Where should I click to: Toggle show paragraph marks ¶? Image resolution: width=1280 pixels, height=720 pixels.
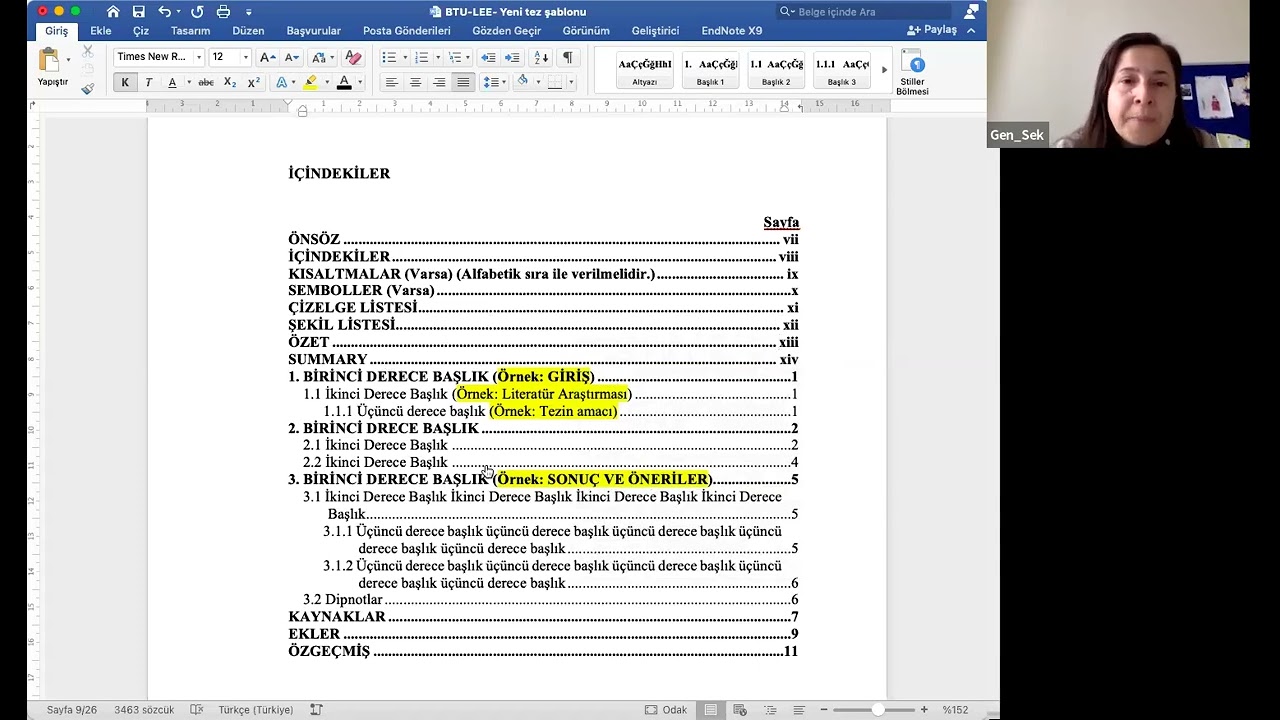point(568,57)
